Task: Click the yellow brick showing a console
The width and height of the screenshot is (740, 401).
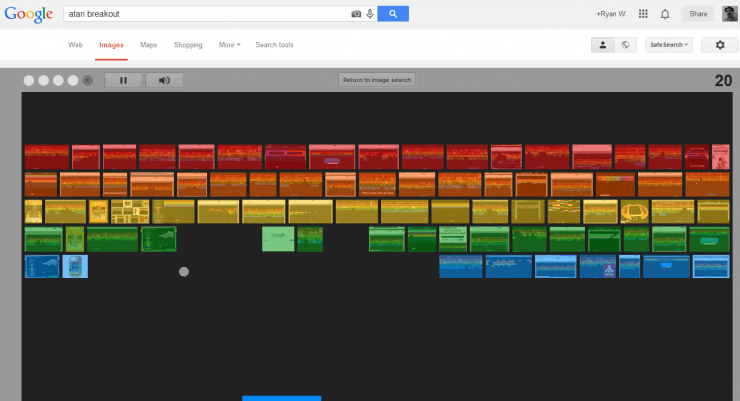Action: coord(634,211)
